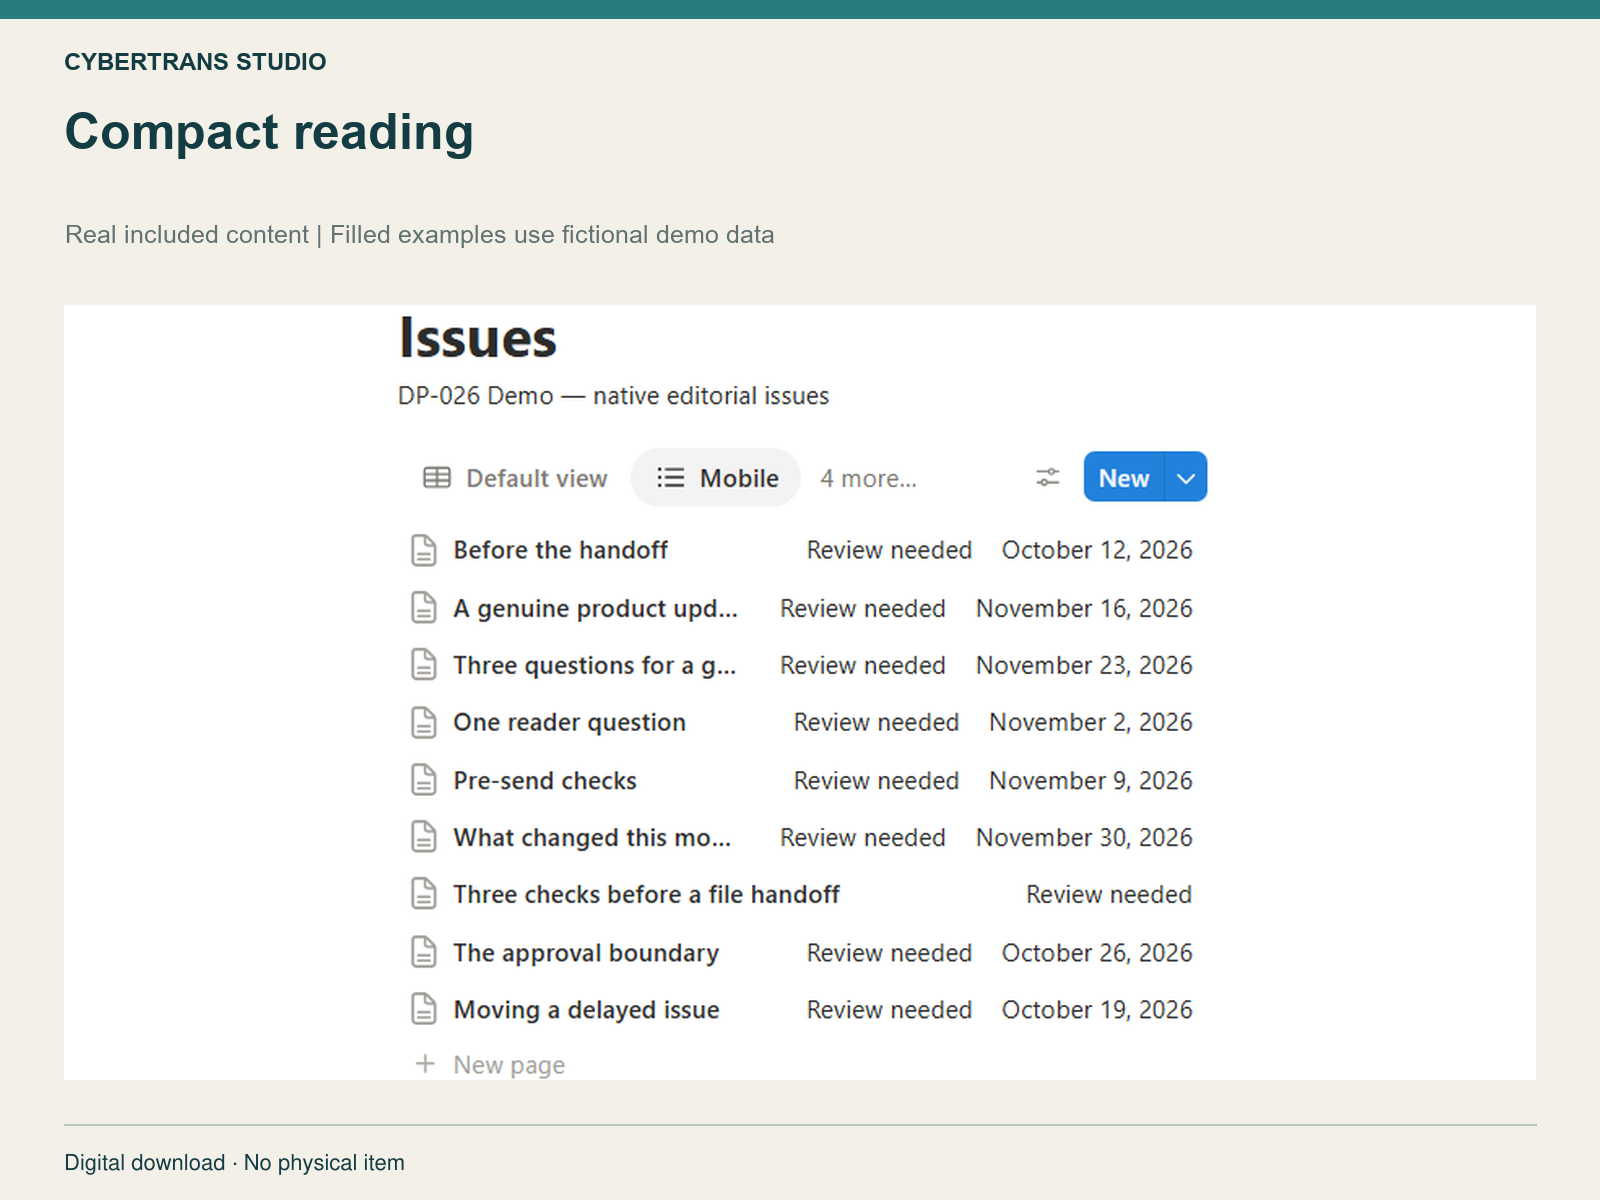
Task: Click the DP-026 Demo description line
Action: 613,396
